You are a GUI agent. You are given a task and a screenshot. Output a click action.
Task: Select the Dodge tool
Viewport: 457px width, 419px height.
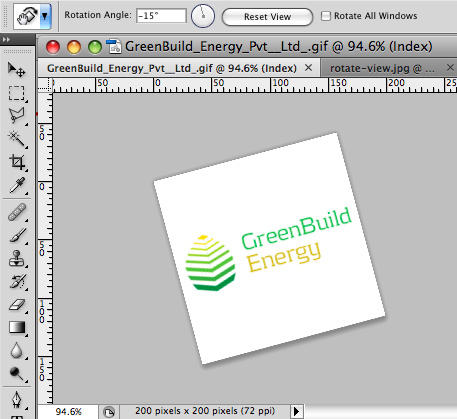(x=17, y=374)
